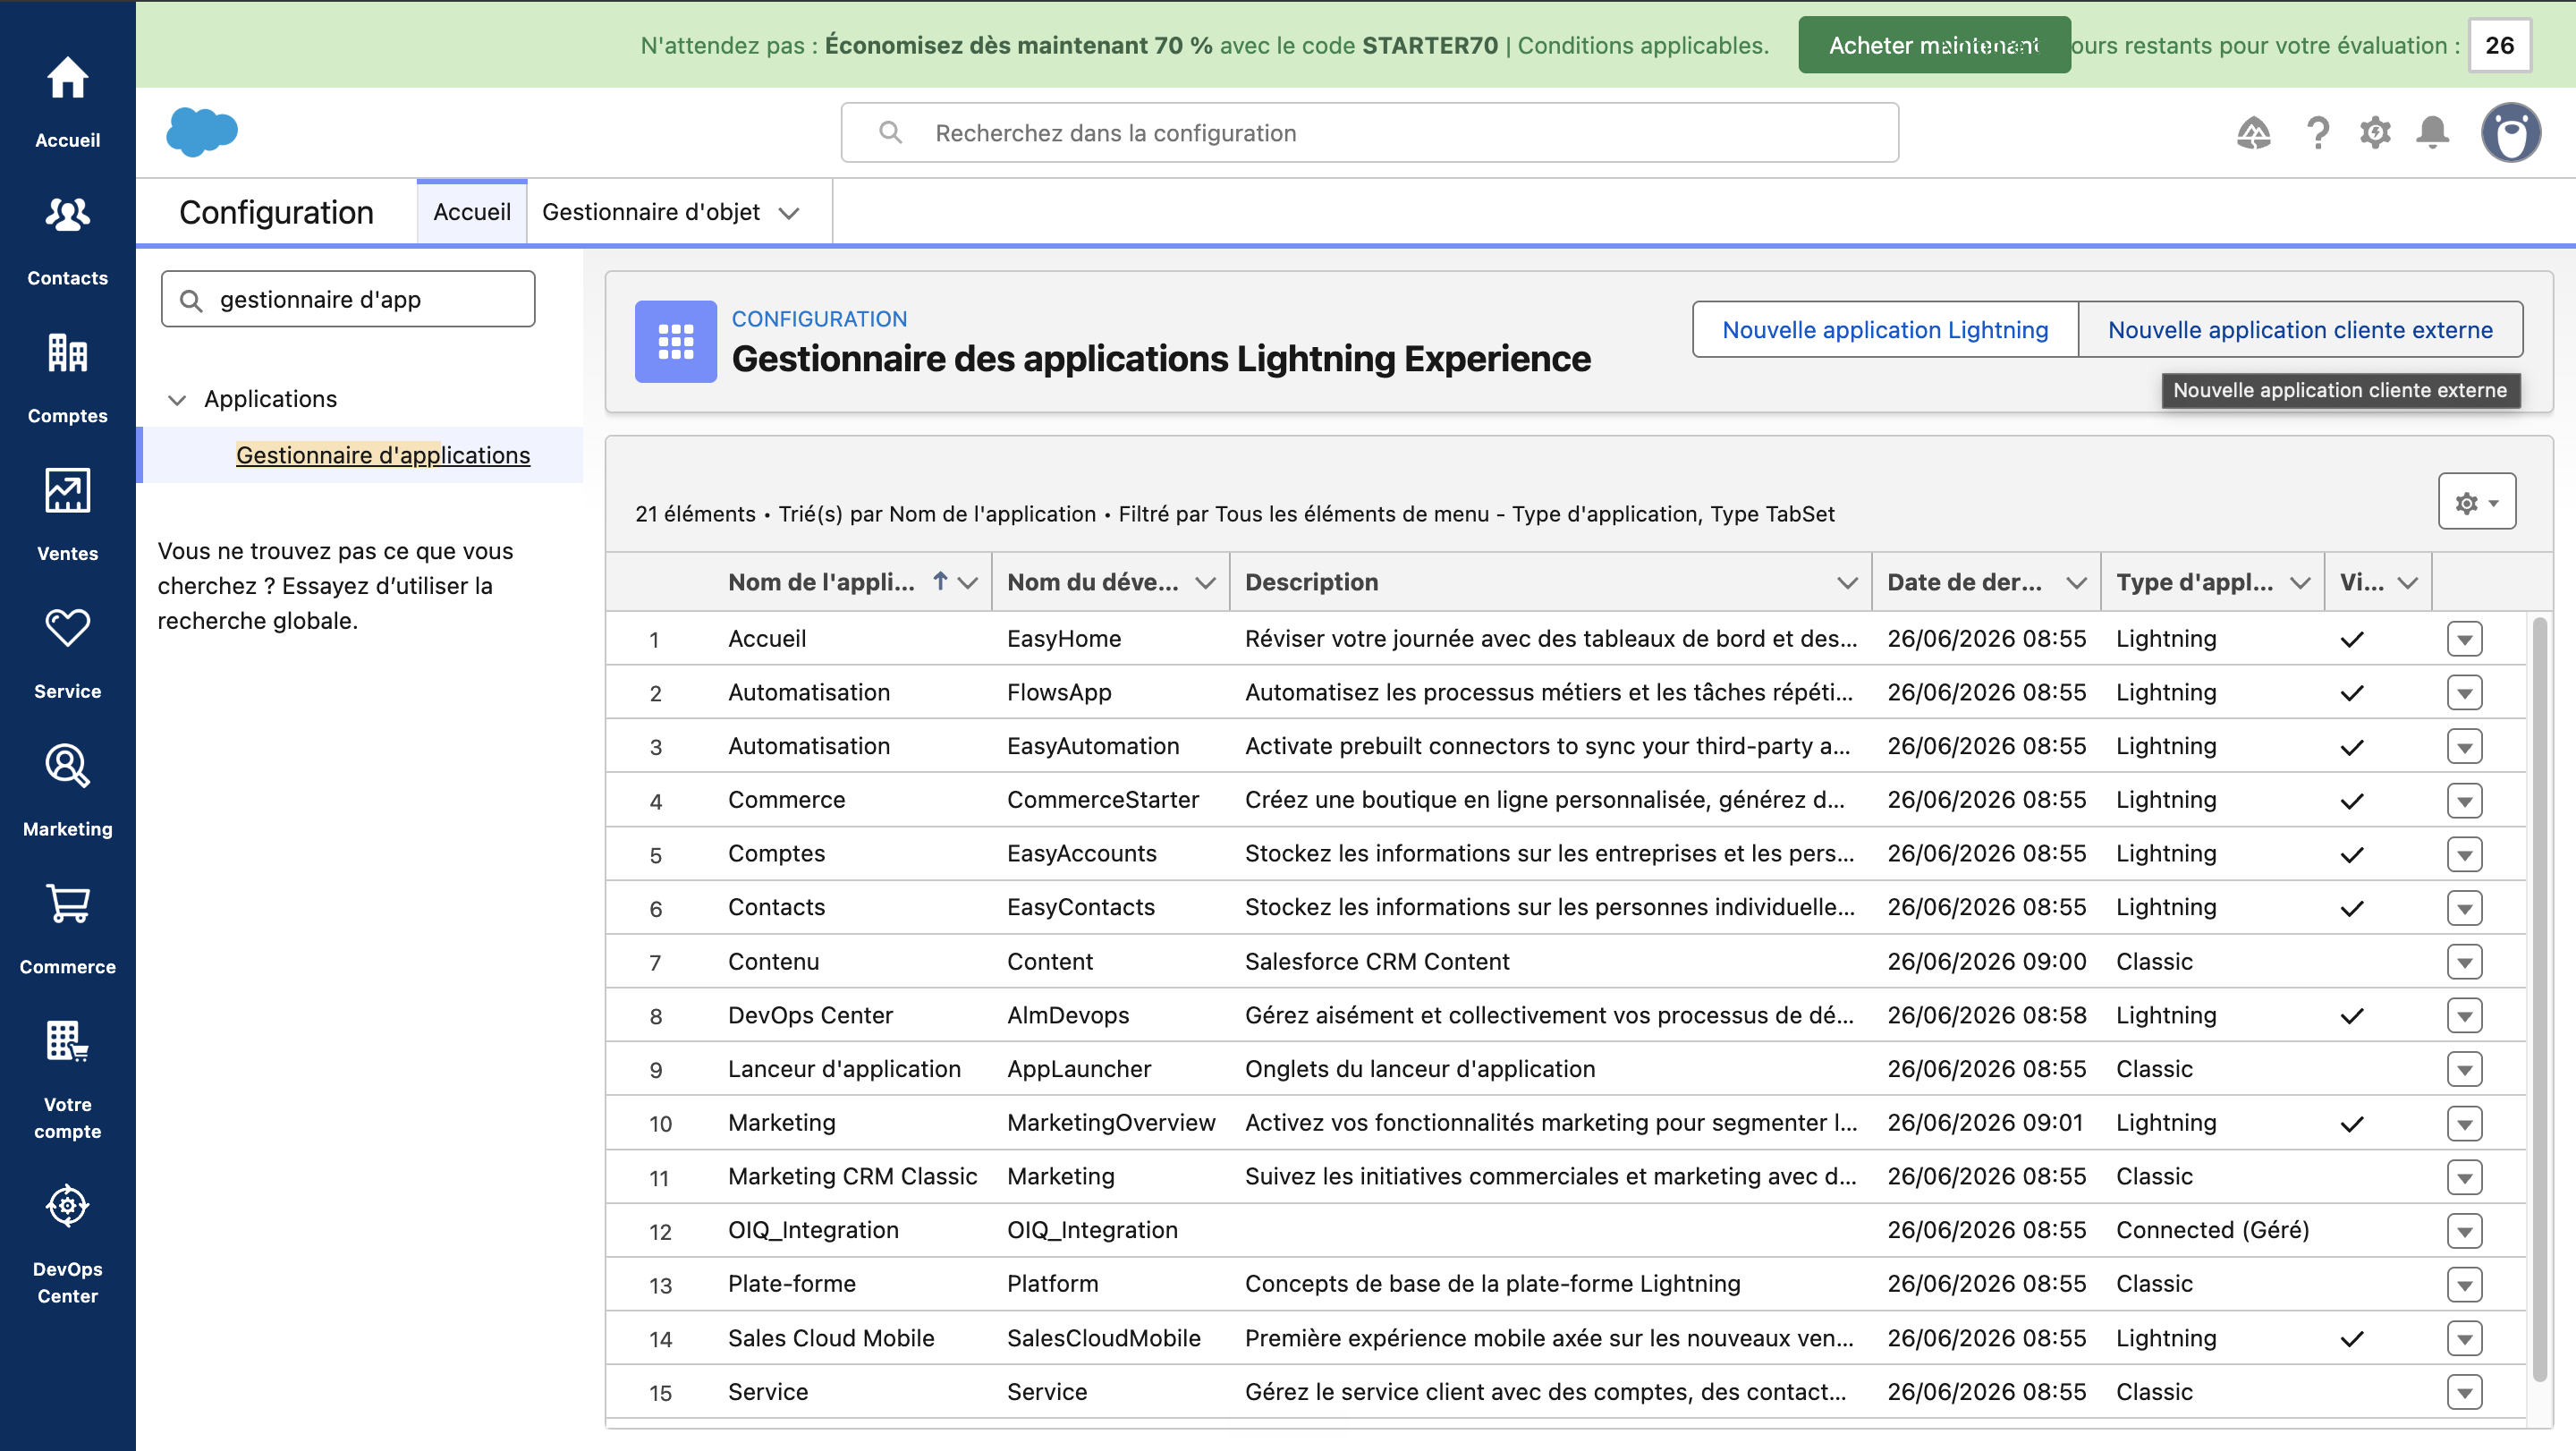Click the remaining trial days box 26
The width and height of the screenshot is (2576, 1451).
tap(2499, 45)
